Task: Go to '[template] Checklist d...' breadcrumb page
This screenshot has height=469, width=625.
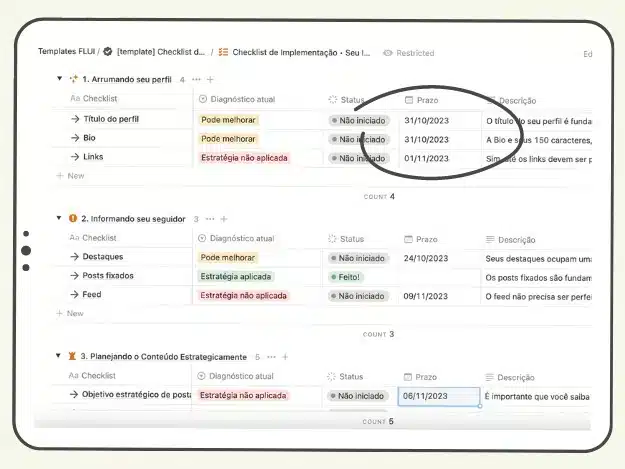Action: pos(160,52)
